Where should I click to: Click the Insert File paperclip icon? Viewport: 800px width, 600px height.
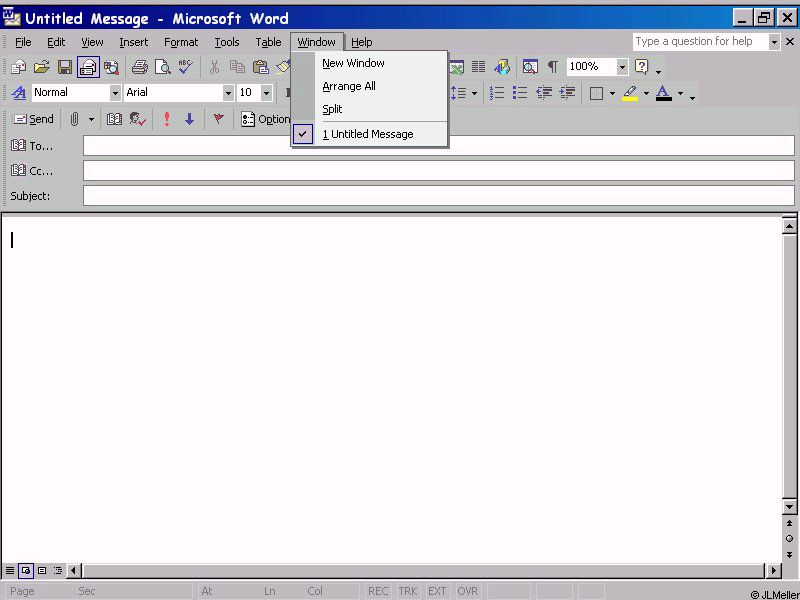click(x=74, y=119)
